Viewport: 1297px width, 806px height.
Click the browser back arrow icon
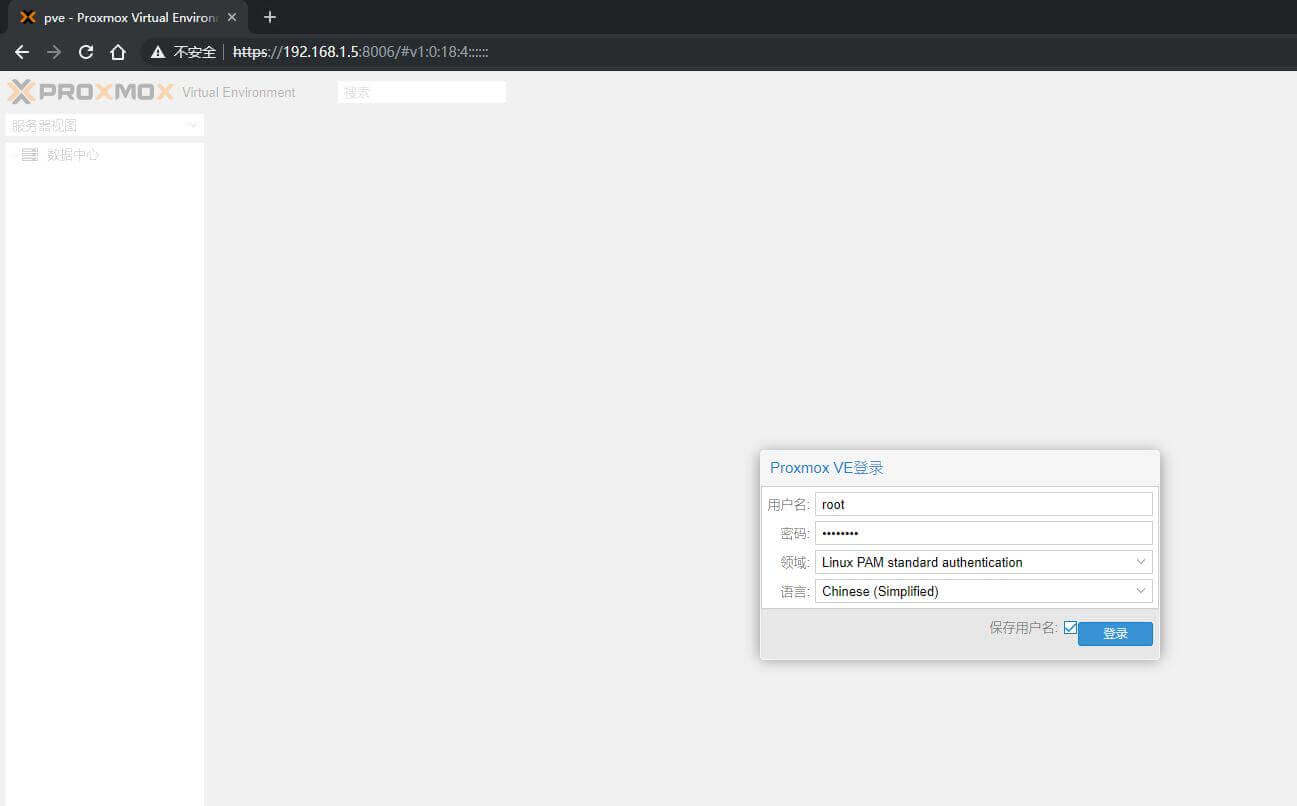coord(22,52)
